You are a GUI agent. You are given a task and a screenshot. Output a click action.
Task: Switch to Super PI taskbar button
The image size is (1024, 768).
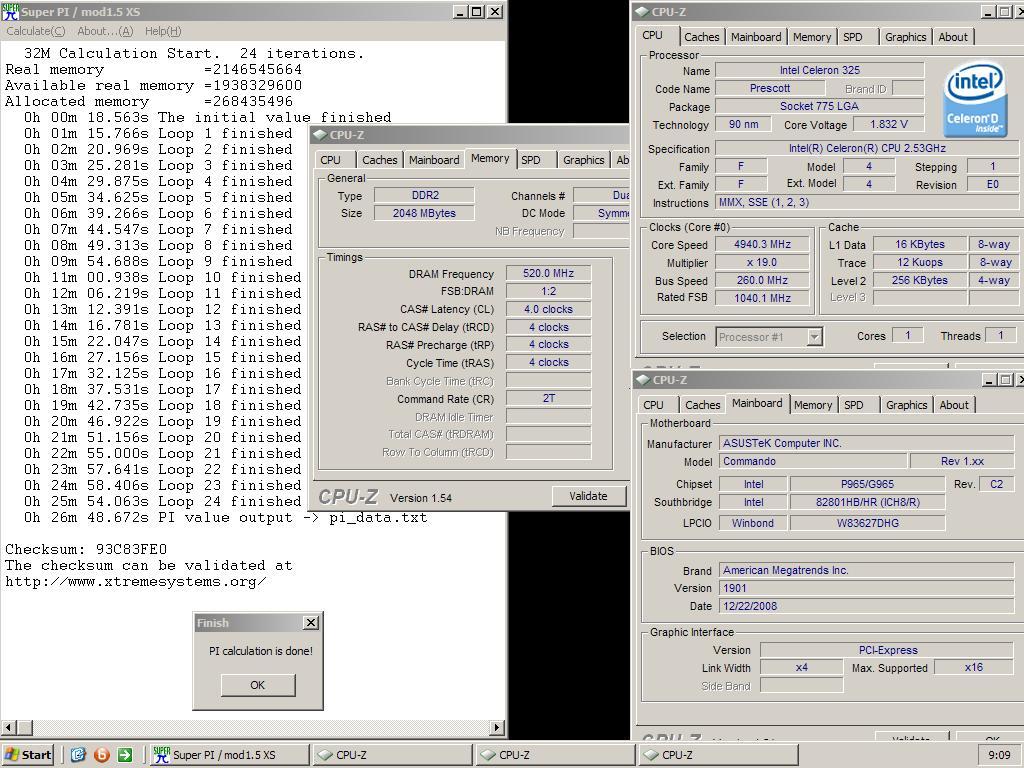(x=230, y=755)
